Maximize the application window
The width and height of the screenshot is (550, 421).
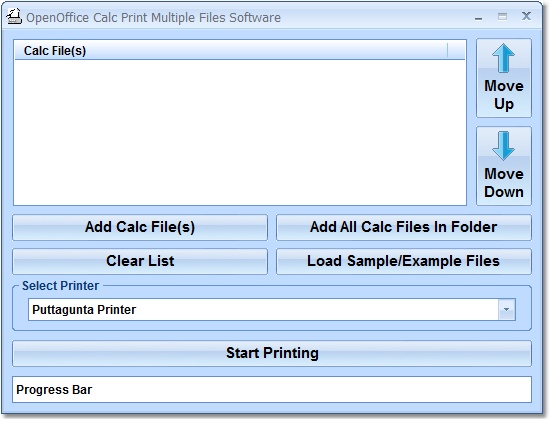[x=502, y=16]
